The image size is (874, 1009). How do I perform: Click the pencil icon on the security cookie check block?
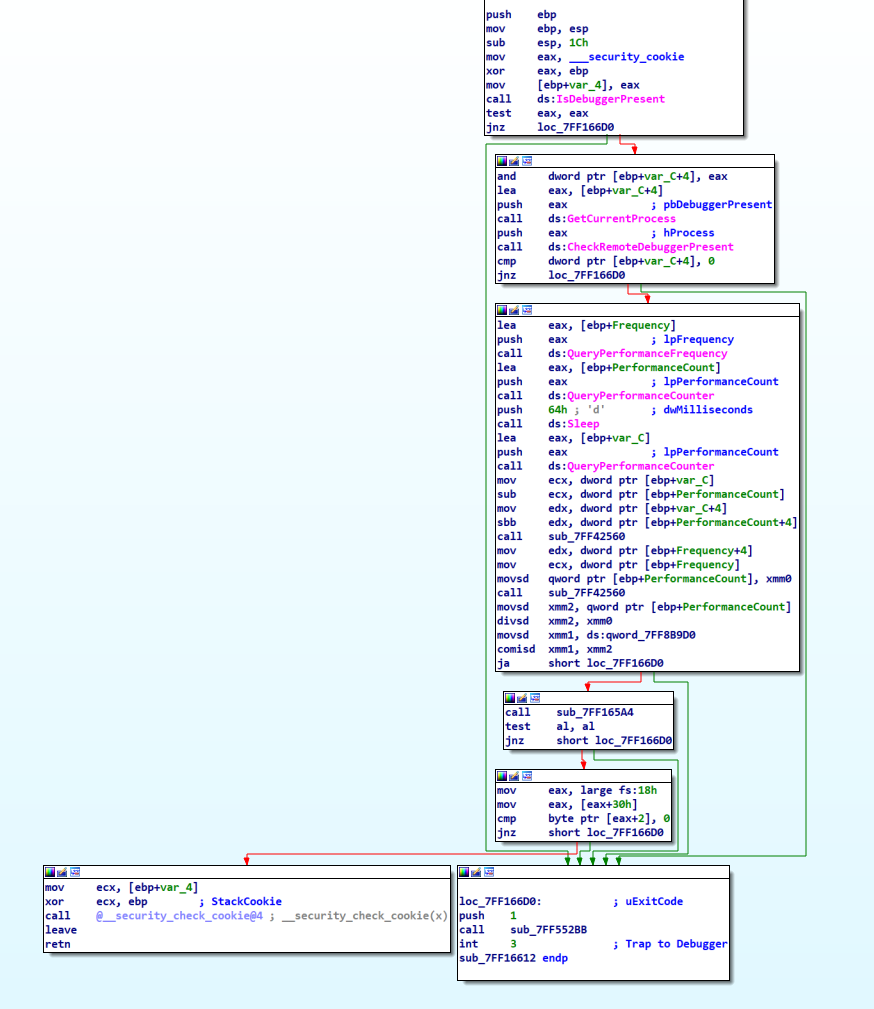[62, 872]
